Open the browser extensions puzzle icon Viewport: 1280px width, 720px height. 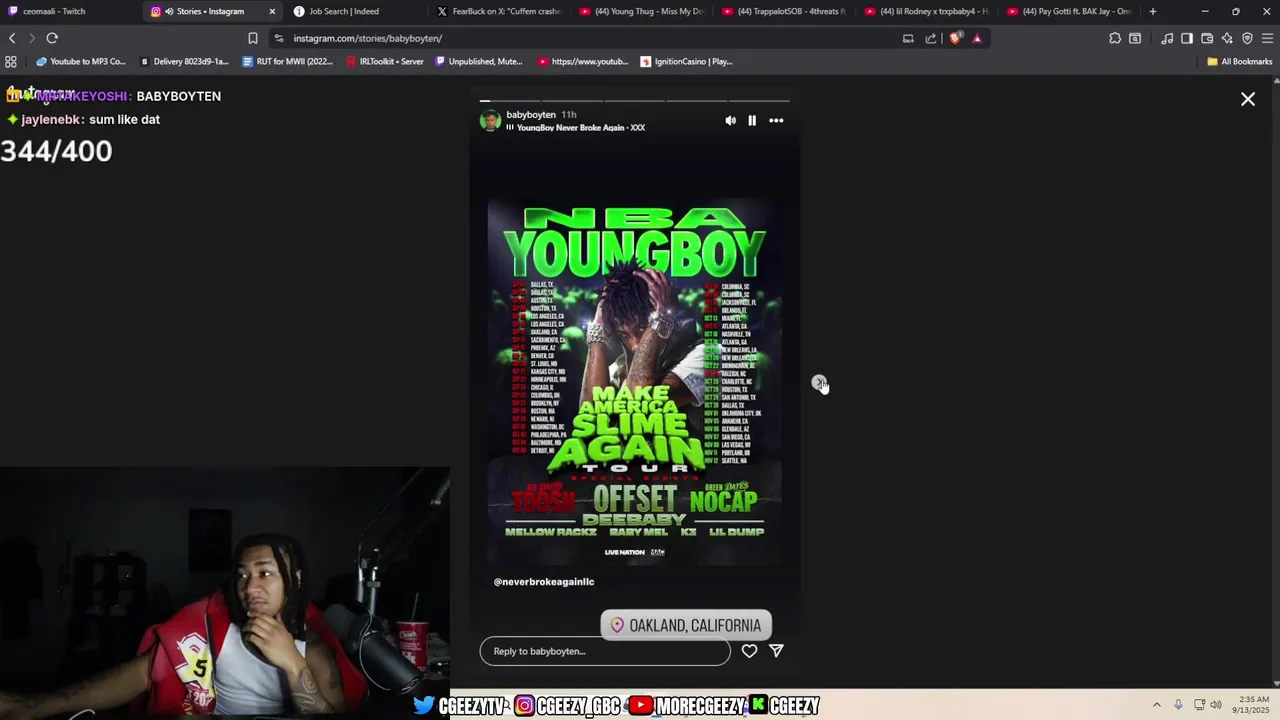pyautogui.click(x=1115, y=38)
